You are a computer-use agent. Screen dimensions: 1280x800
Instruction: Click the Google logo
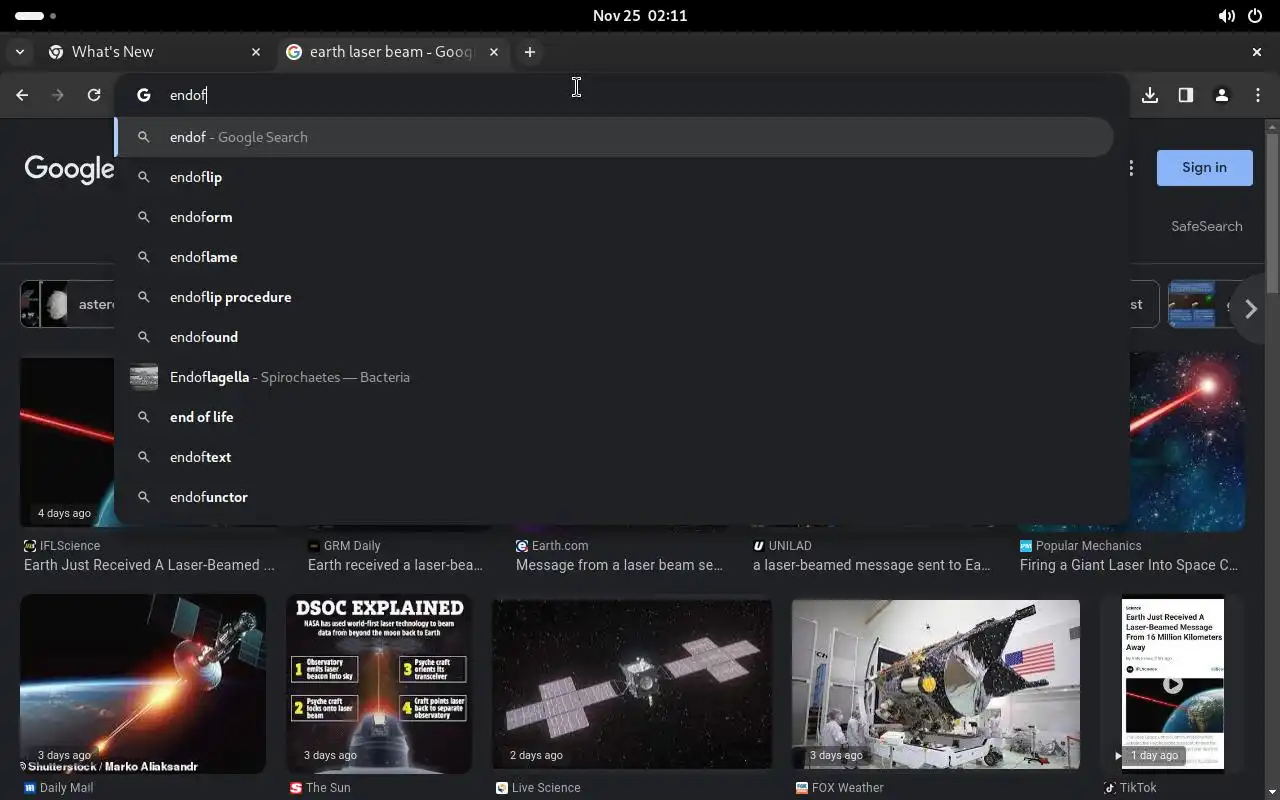69,169
